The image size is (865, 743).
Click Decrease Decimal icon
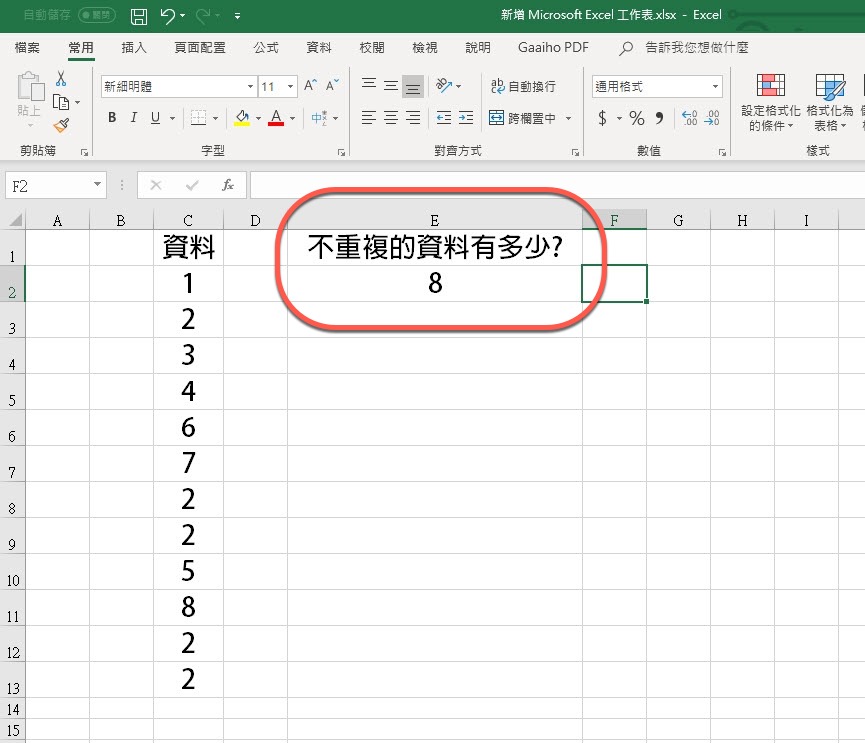(x=712, y=117)
